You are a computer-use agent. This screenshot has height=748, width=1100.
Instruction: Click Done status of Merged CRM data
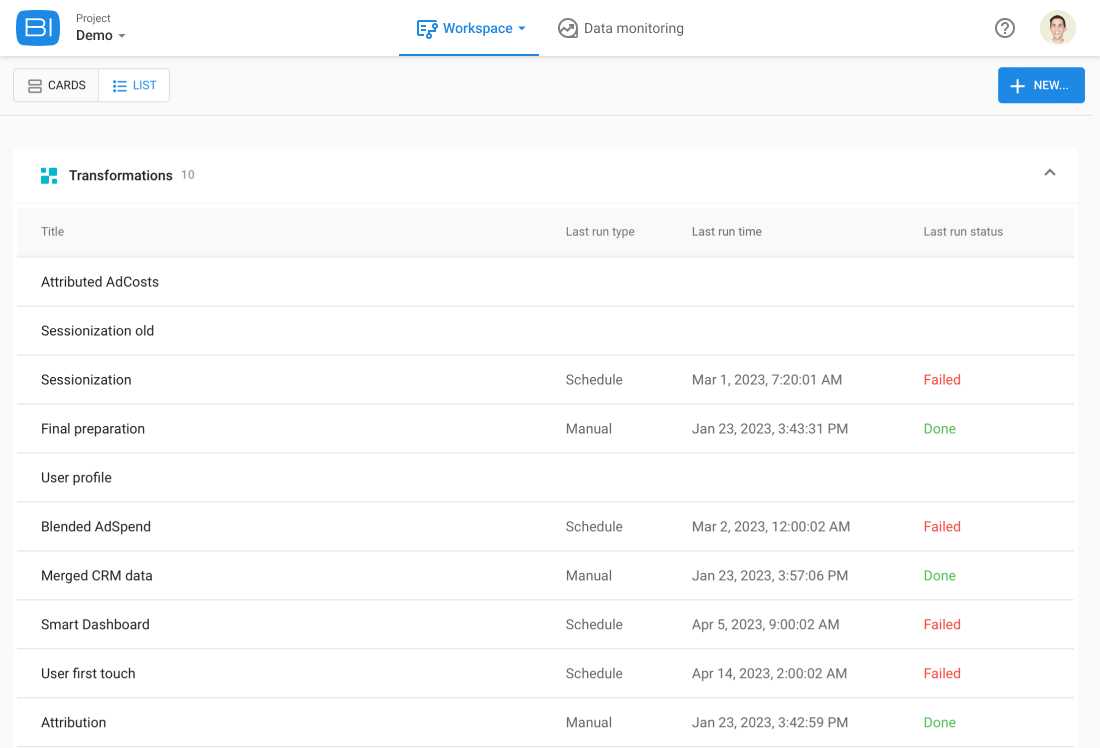point(939,575)
